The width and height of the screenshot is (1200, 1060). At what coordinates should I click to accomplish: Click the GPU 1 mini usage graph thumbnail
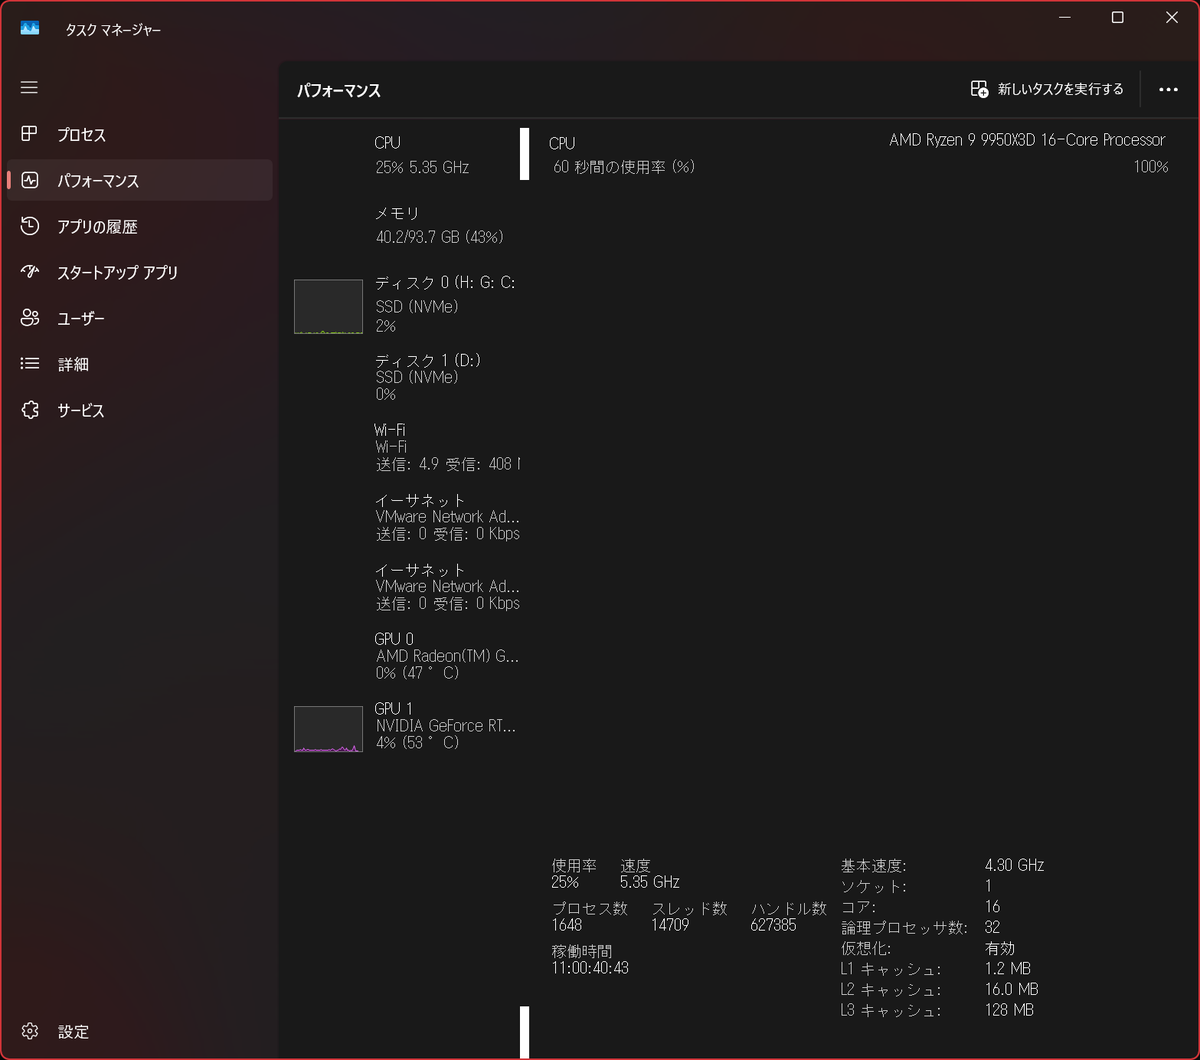point(328,729)
